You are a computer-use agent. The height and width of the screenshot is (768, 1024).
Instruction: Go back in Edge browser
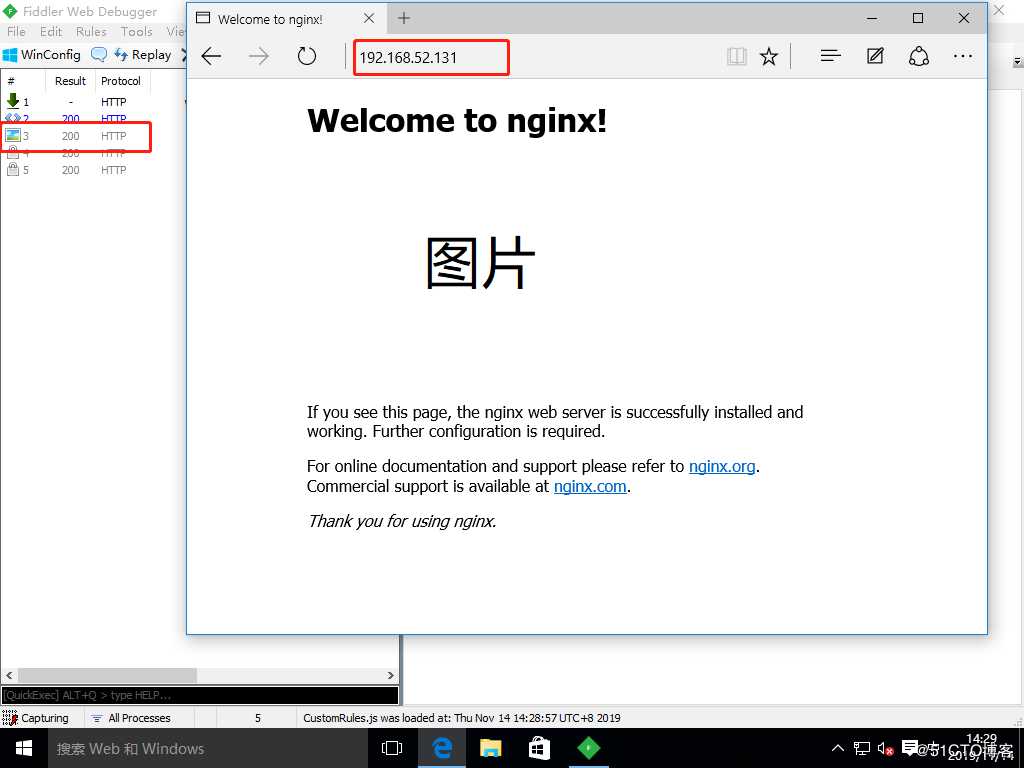[211, 56]
